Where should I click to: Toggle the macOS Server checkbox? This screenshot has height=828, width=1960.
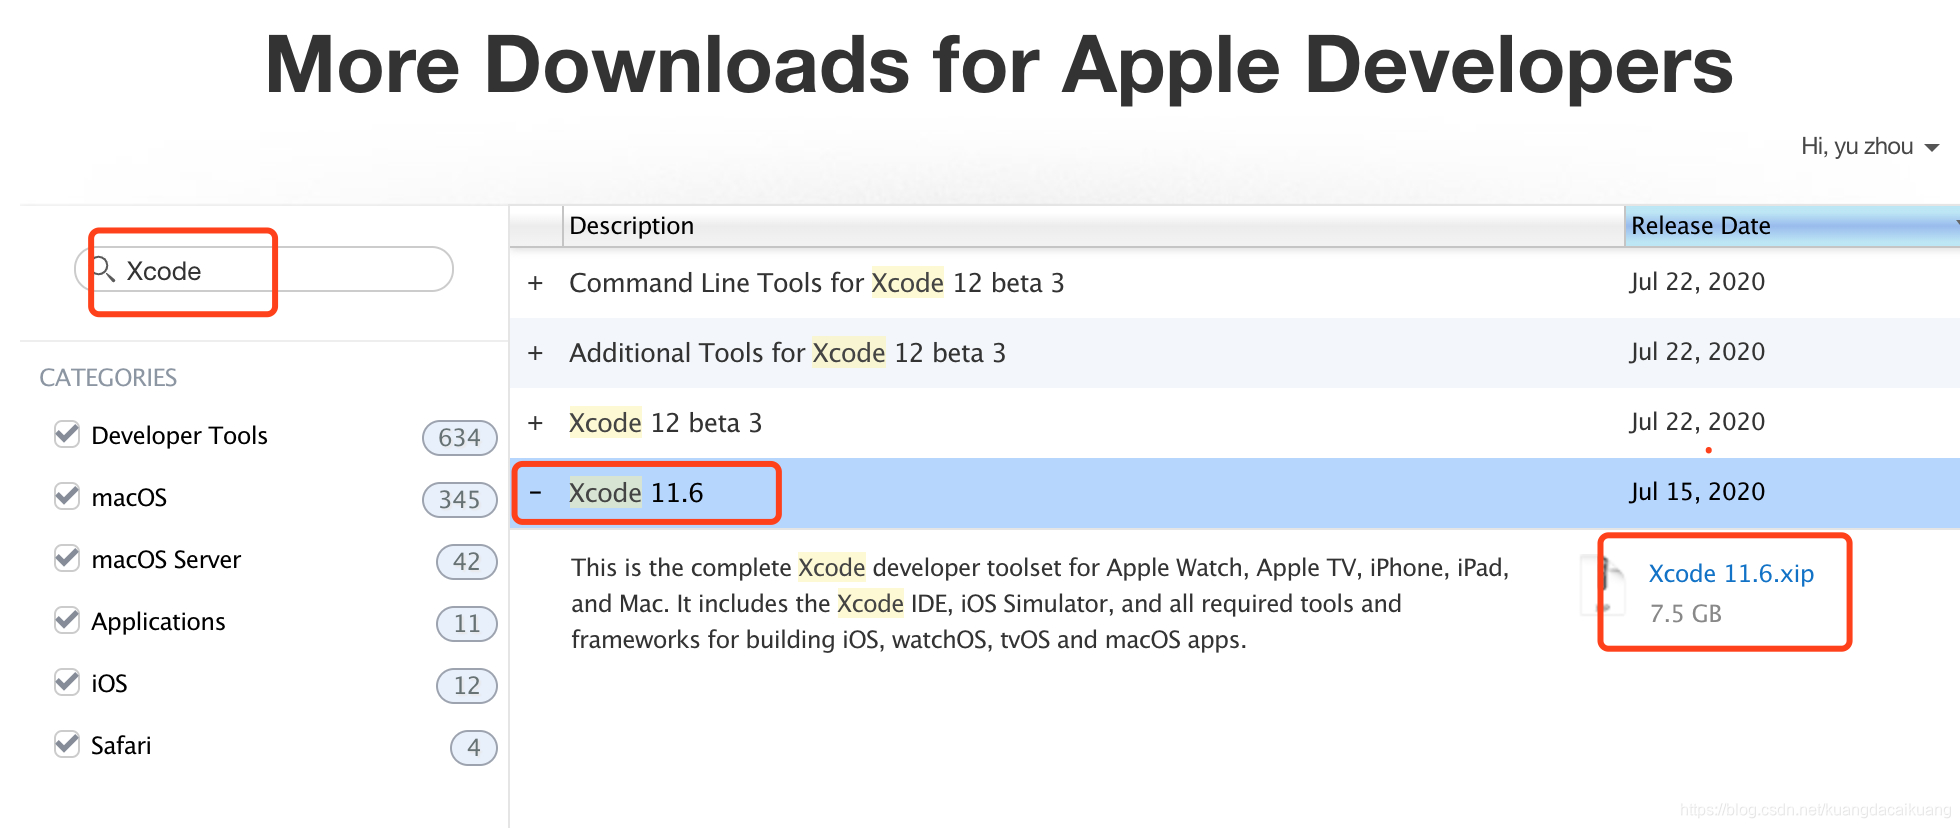tap(67, 559)
